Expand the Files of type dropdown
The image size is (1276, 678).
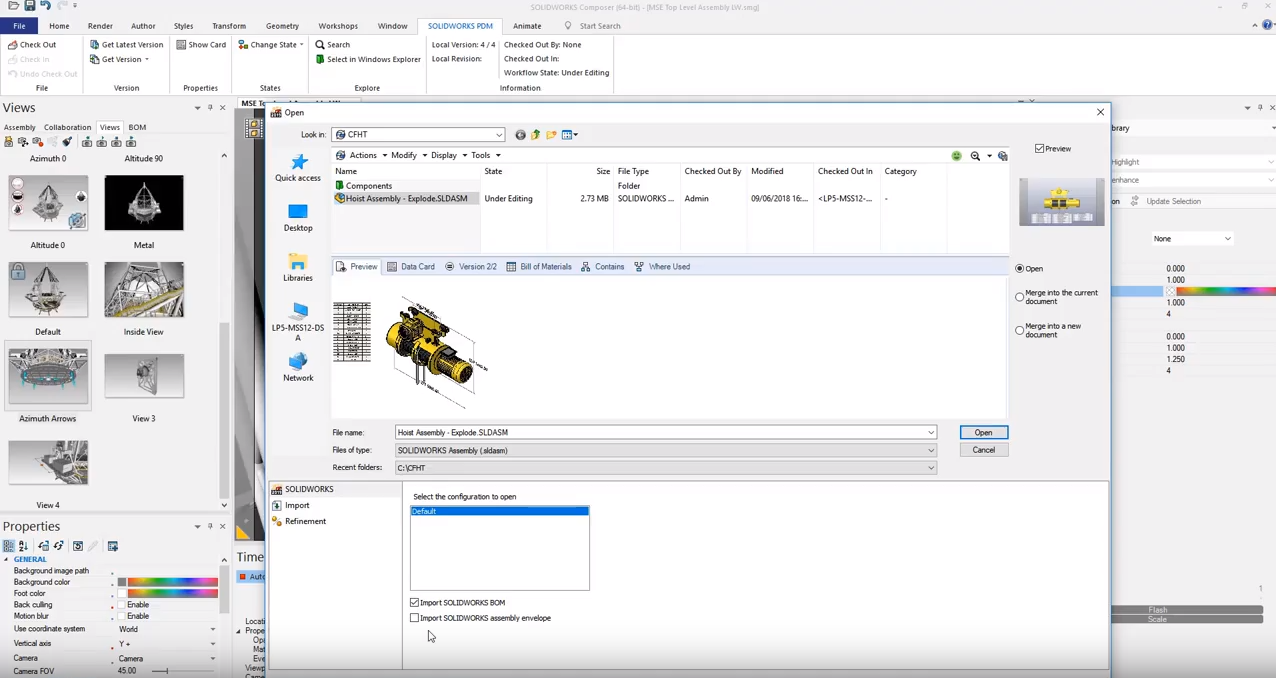tap(931, 451)
